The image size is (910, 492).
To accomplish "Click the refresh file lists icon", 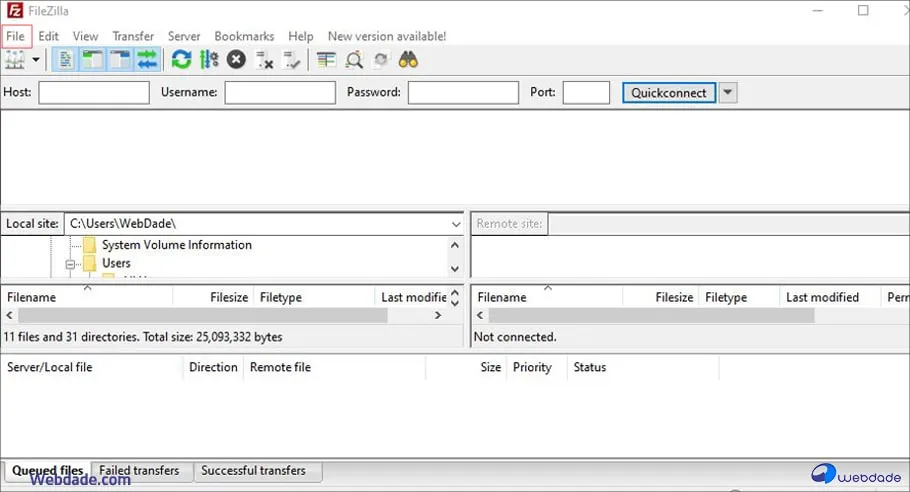I will [x=181, y=60].
